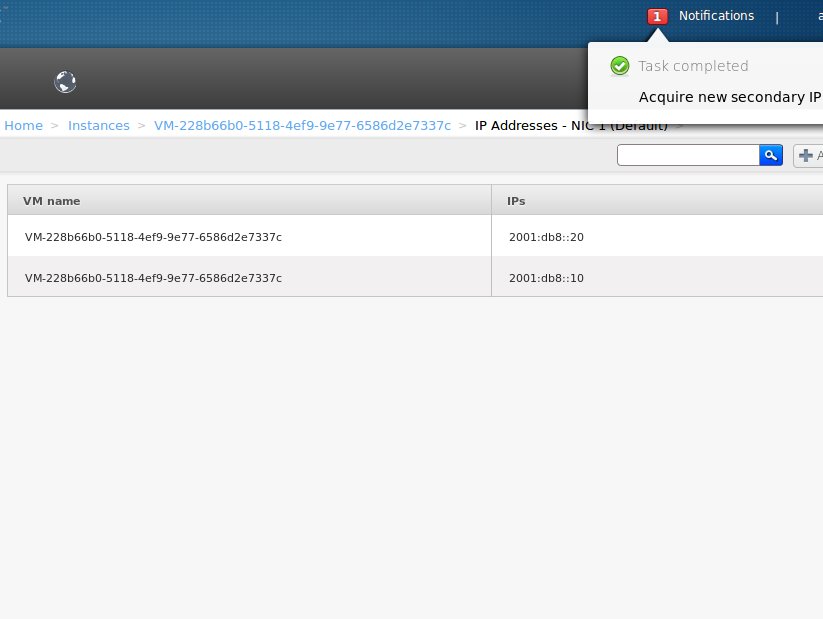Screen dimensions: 823x619
Task: Click the Task completed notification text
Action: tap(693, 66)
